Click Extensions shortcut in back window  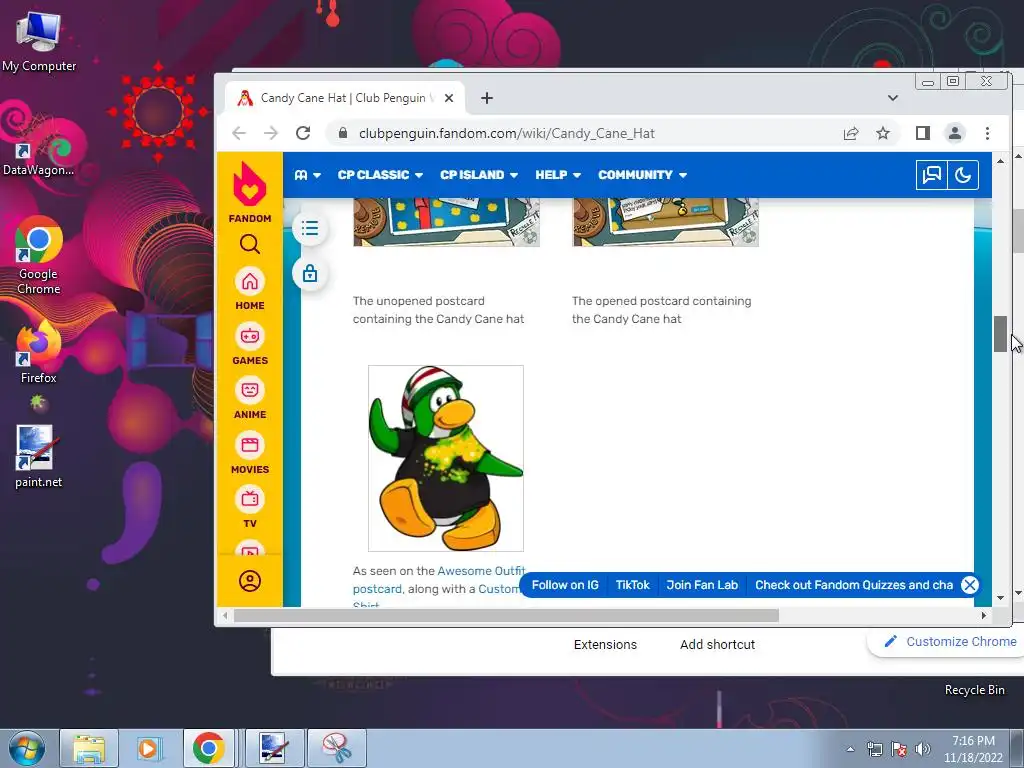click(605, 645)
